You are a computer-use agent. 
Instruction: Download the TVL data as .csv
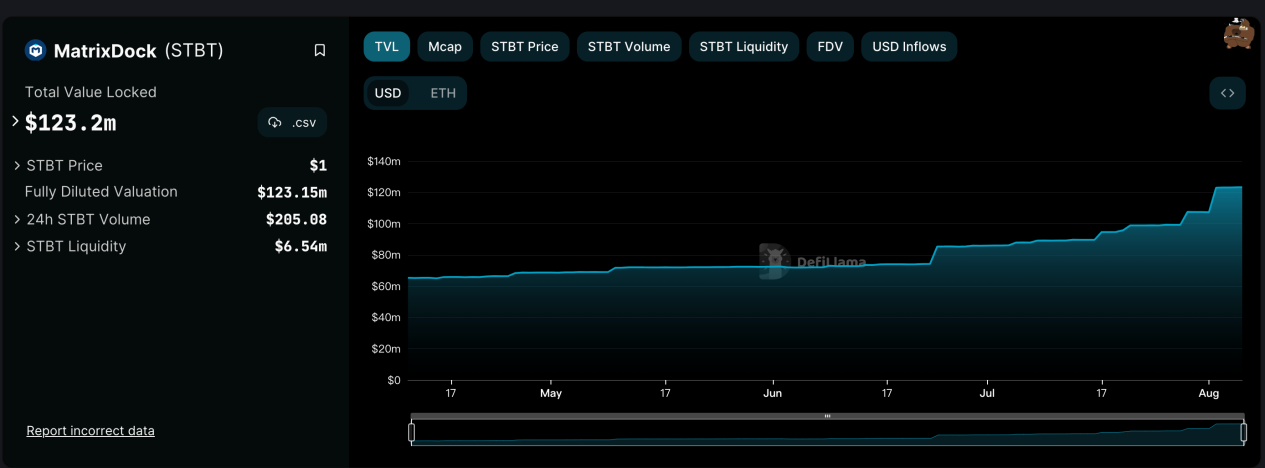pos(292,123)
